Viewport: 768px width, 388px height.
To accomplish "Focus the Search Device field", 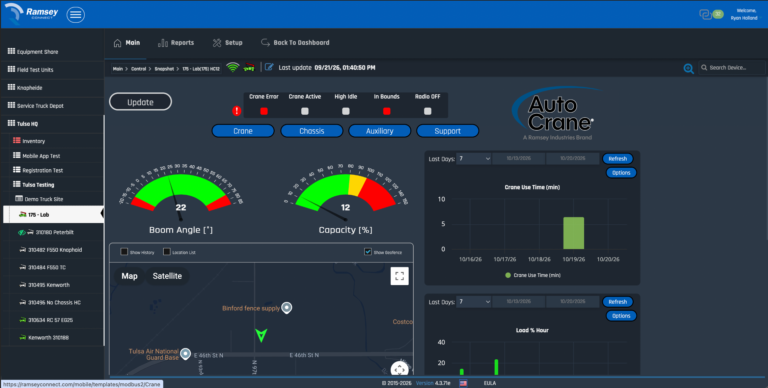I will [x=732, y=68].
